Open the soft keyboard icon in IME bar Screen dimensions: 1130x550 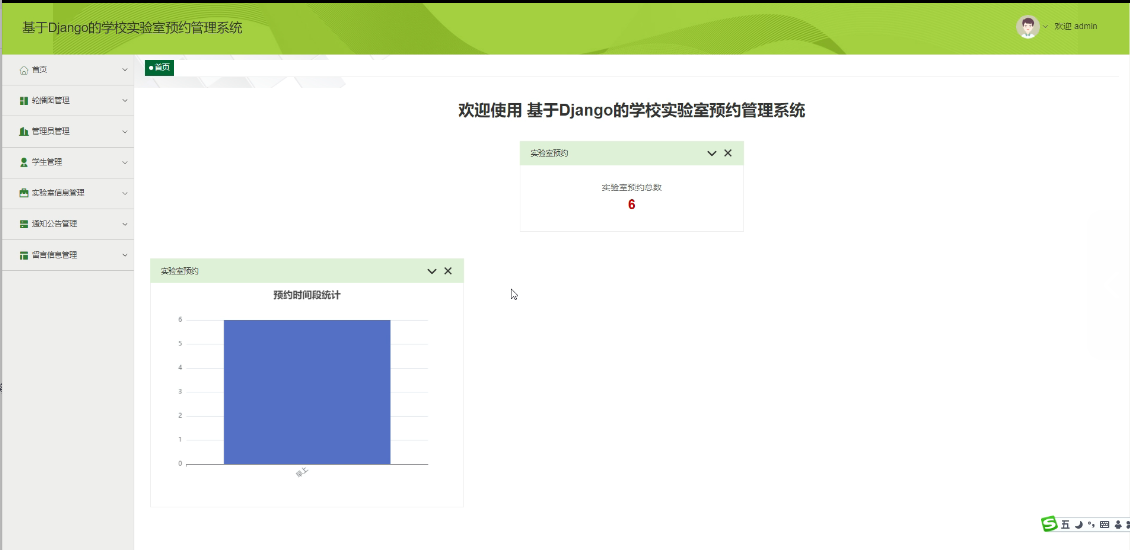(x=1105, y=525)
